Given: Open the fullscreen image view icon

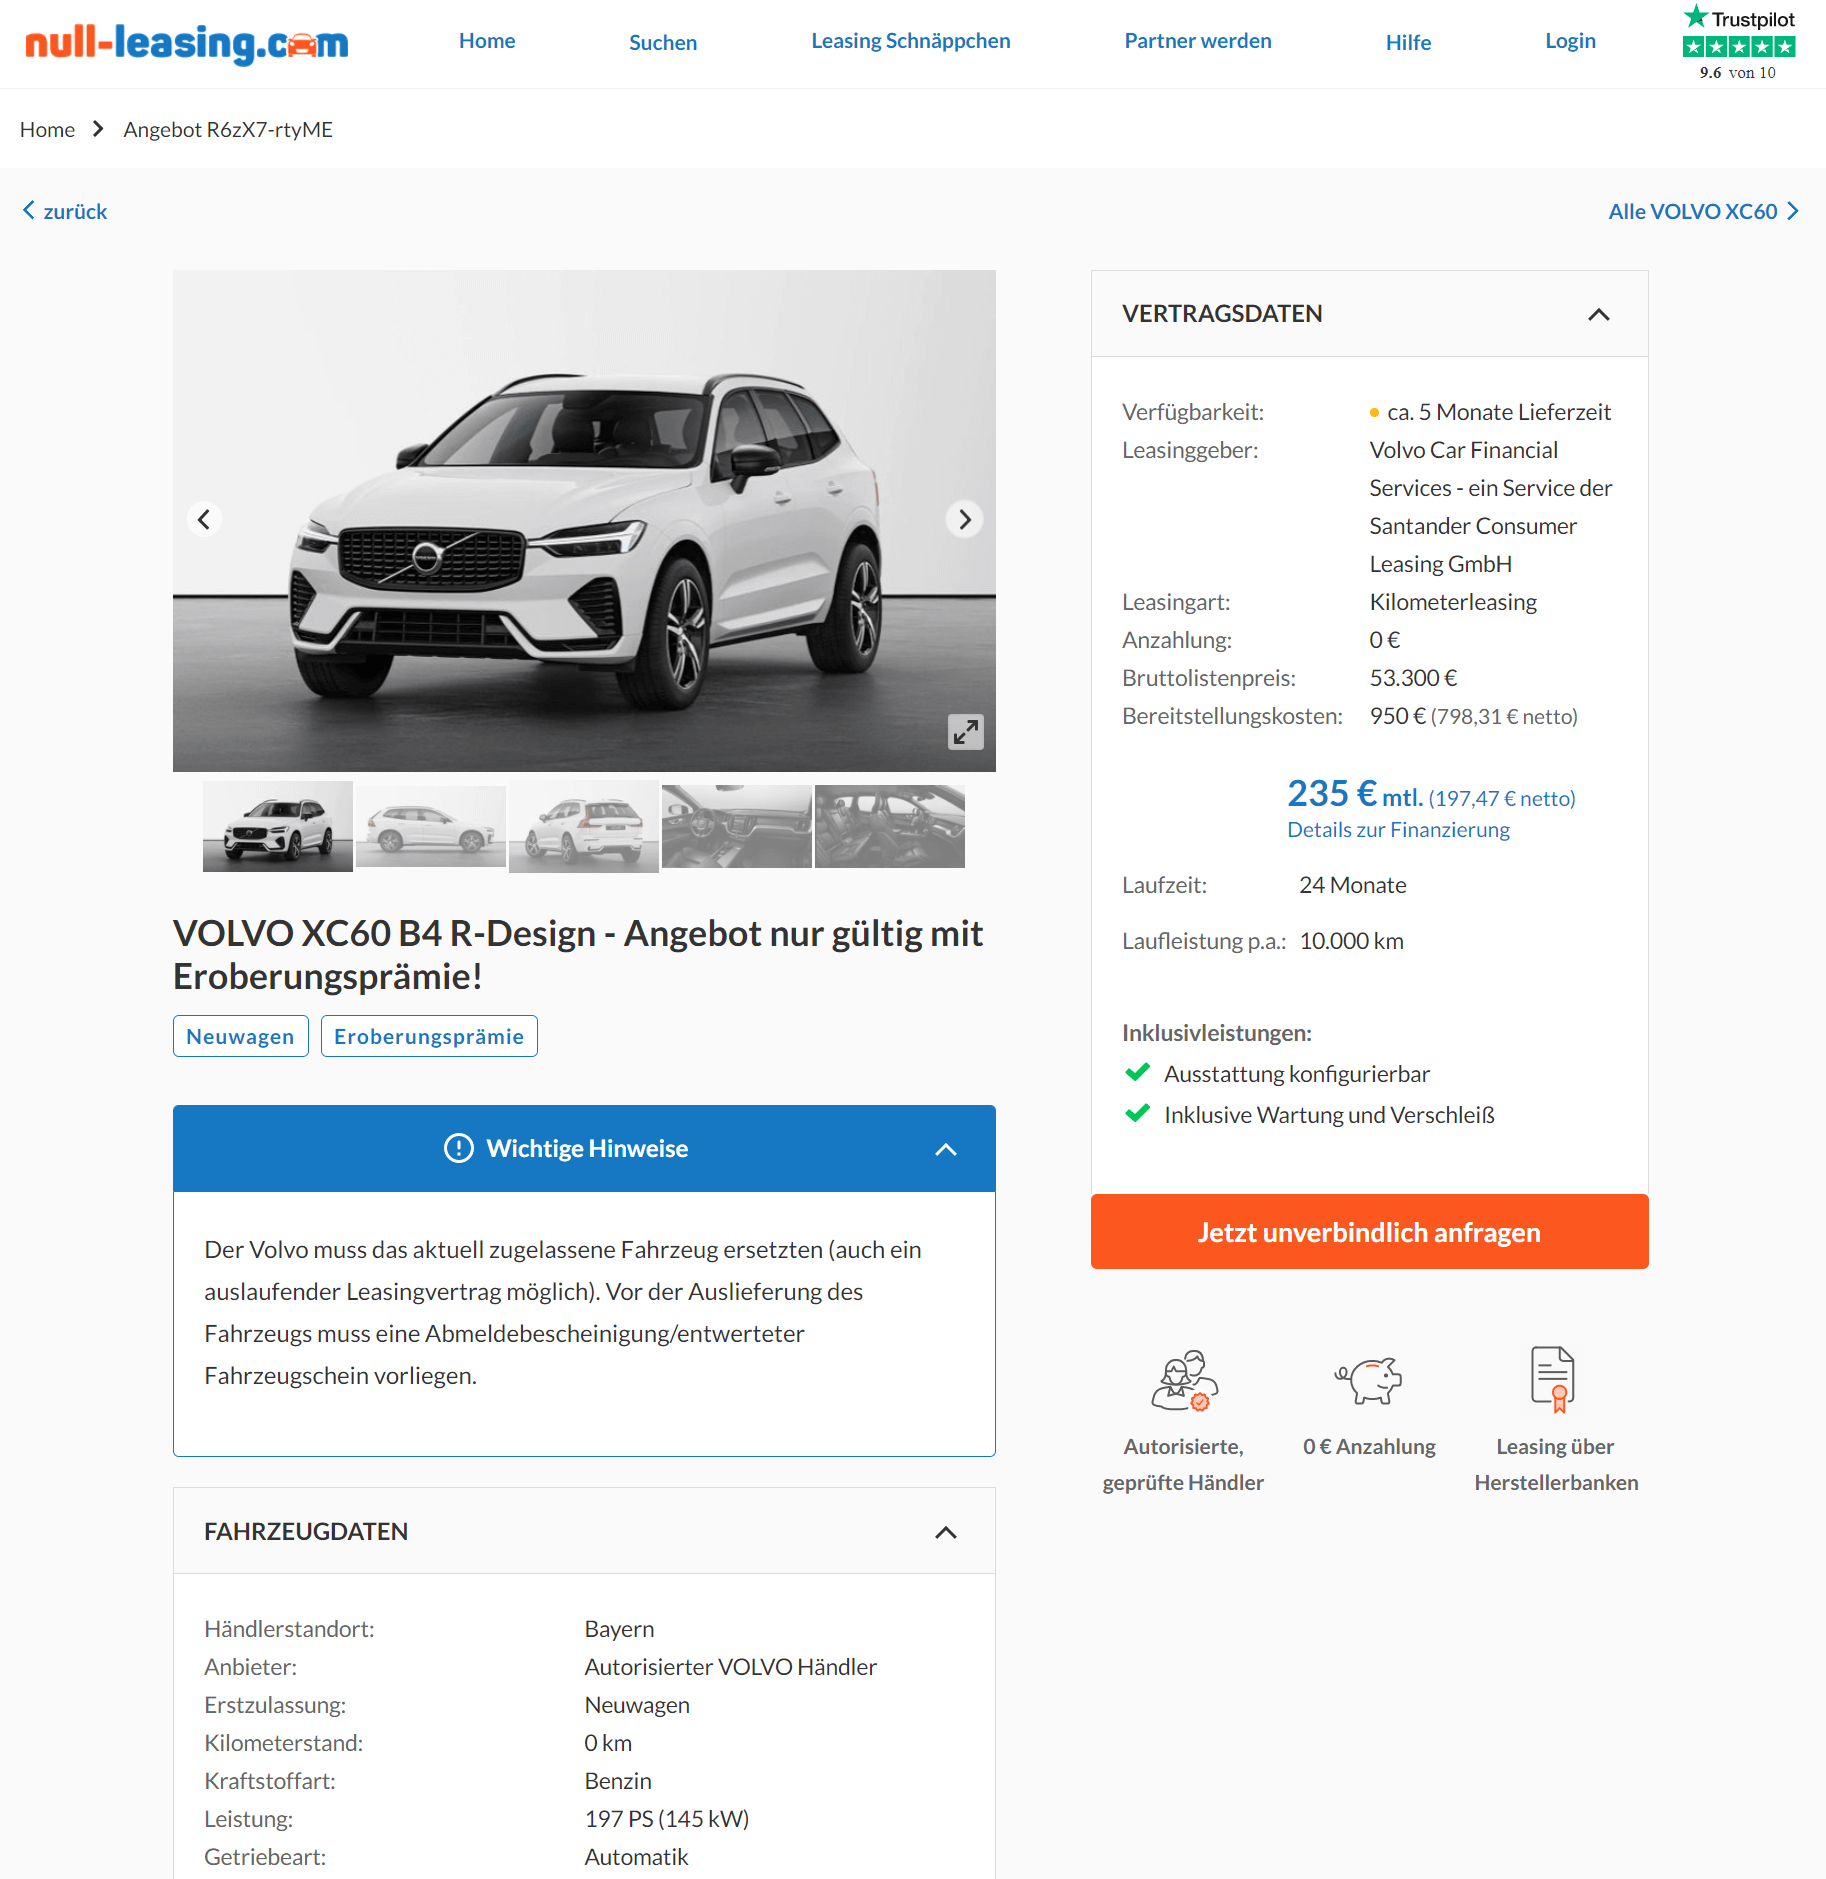Looking at the screenshot, I should [x=965, y=732].
